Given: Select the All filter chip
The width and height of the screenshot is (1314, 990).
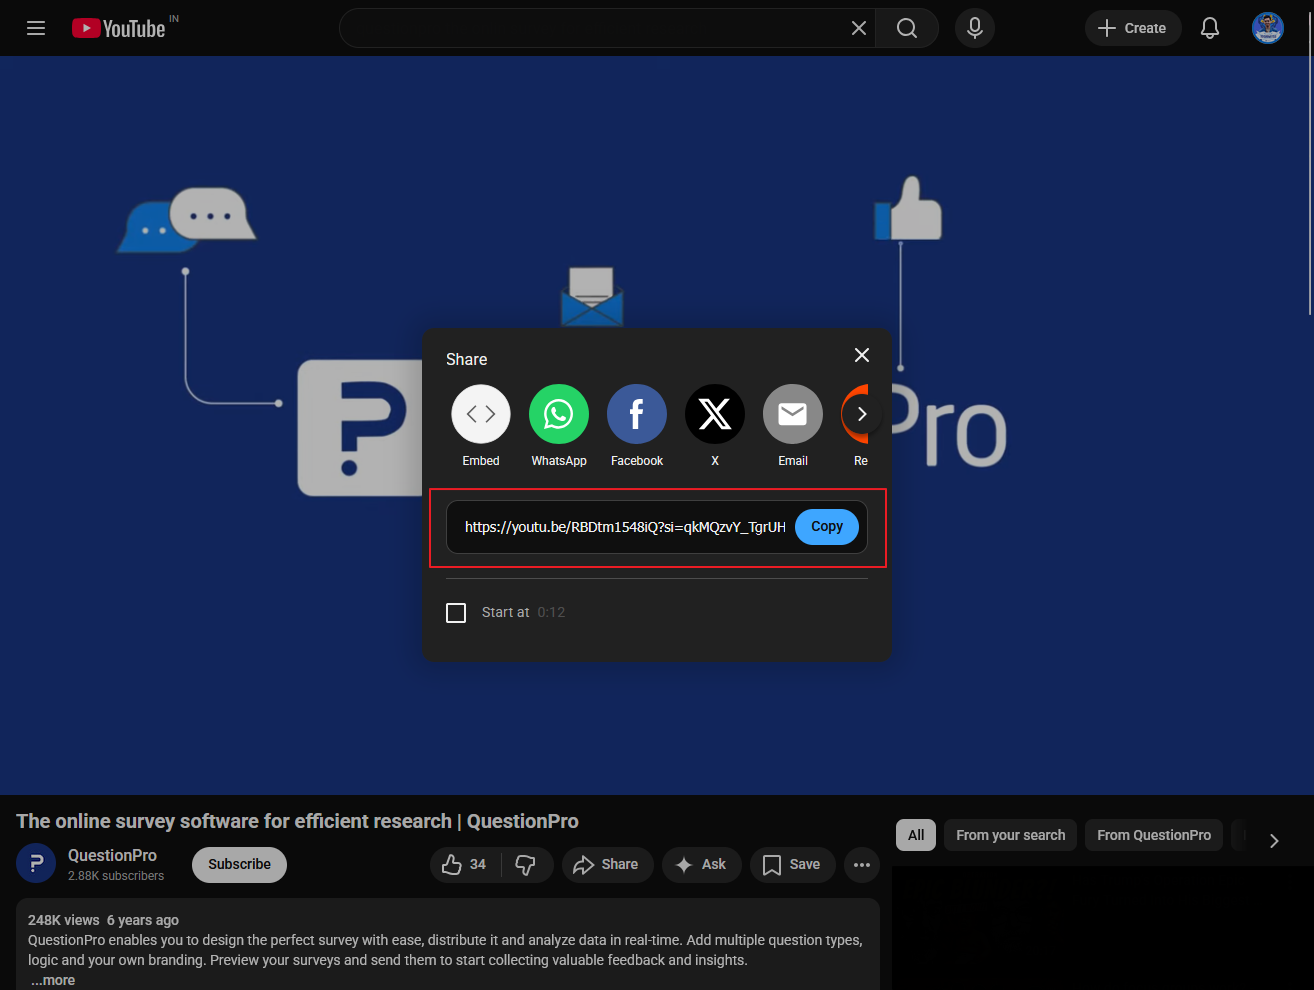Looking at the screenshot, I should pos(916,835).
